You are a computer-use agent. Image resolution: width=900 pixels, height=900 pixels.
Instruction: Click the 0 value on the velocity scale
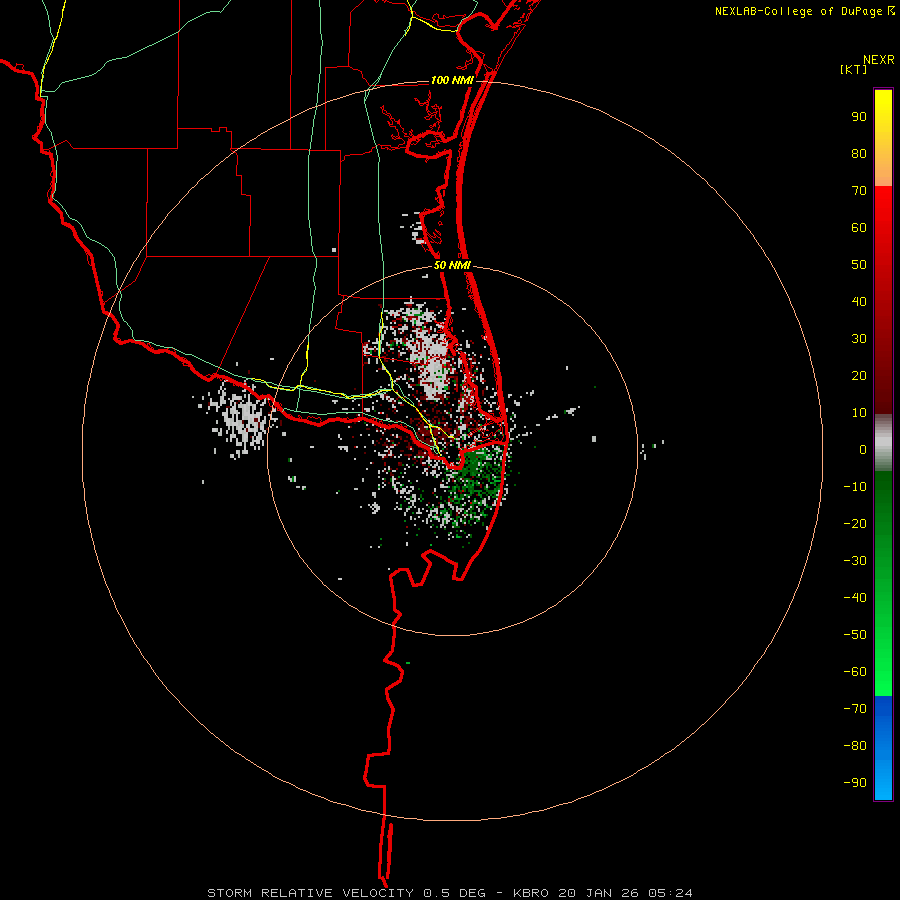[863, 450]
